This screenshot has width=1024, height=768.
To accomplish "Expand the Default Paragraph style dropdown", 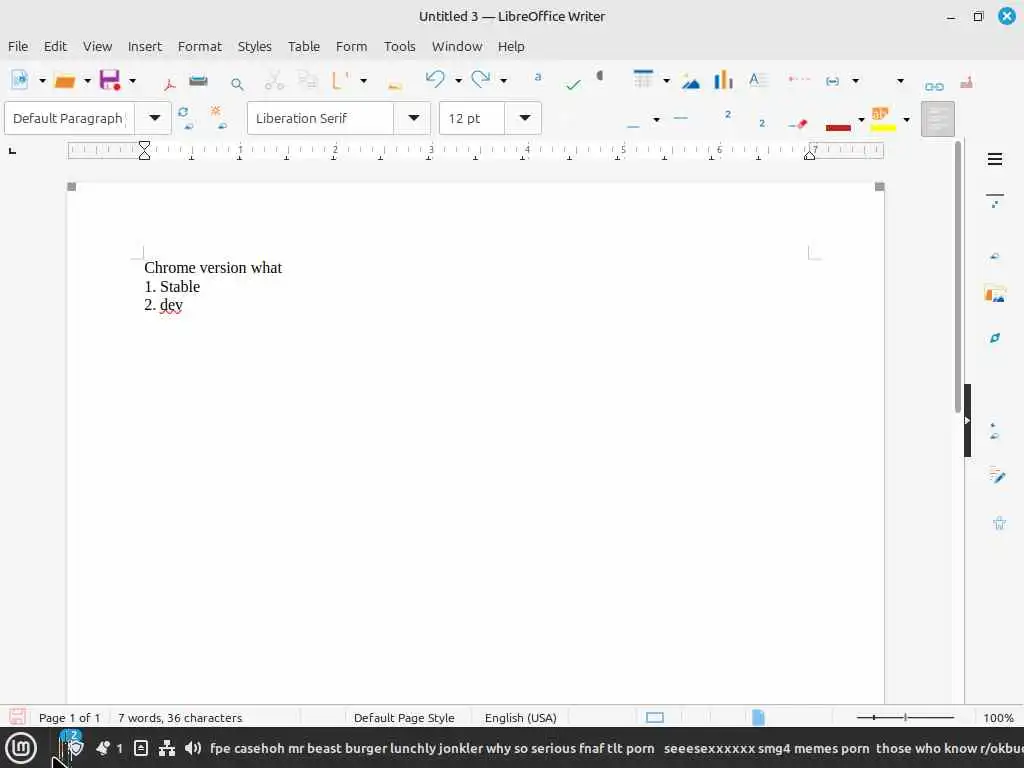I will point(155,118).
